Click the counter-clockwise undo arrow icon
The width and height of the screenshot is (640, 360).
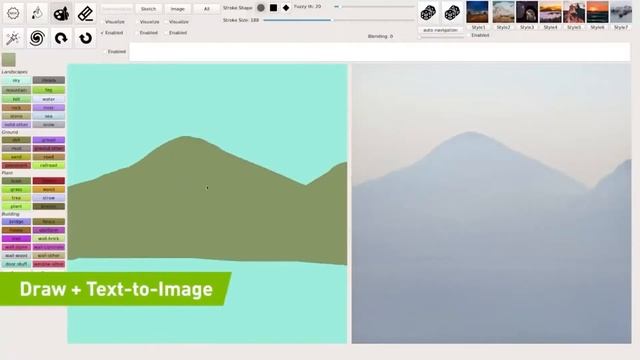[x=85, y=38]
